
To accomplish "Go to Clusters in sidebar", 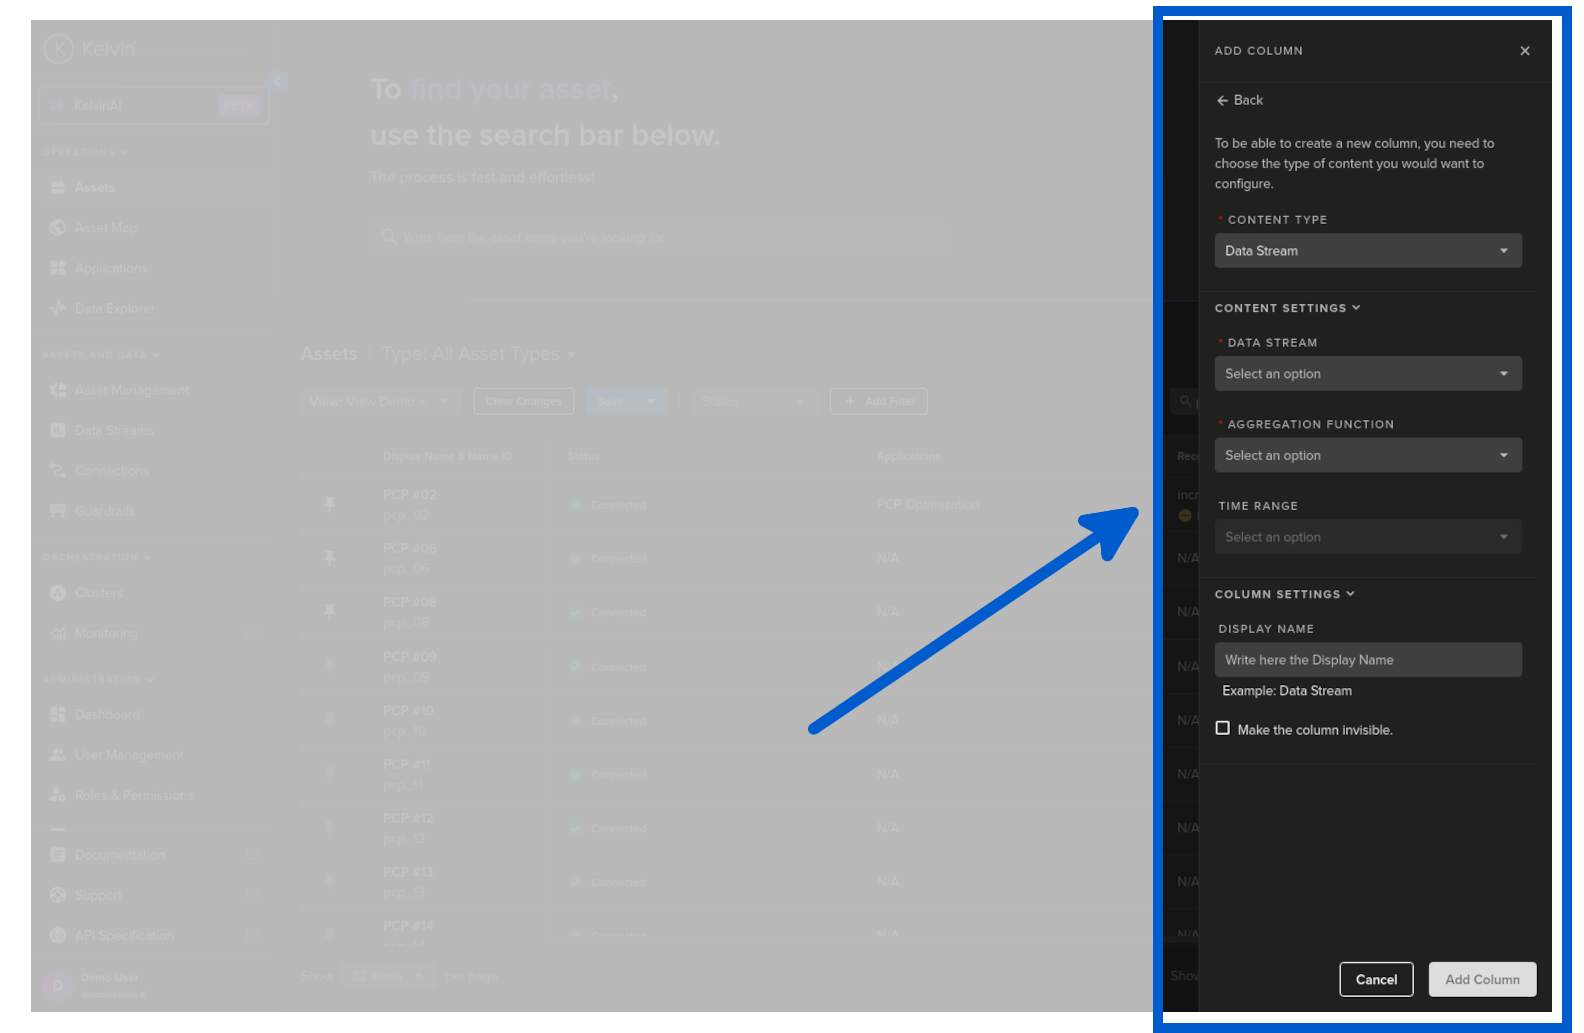I will (x=99, y=593).
